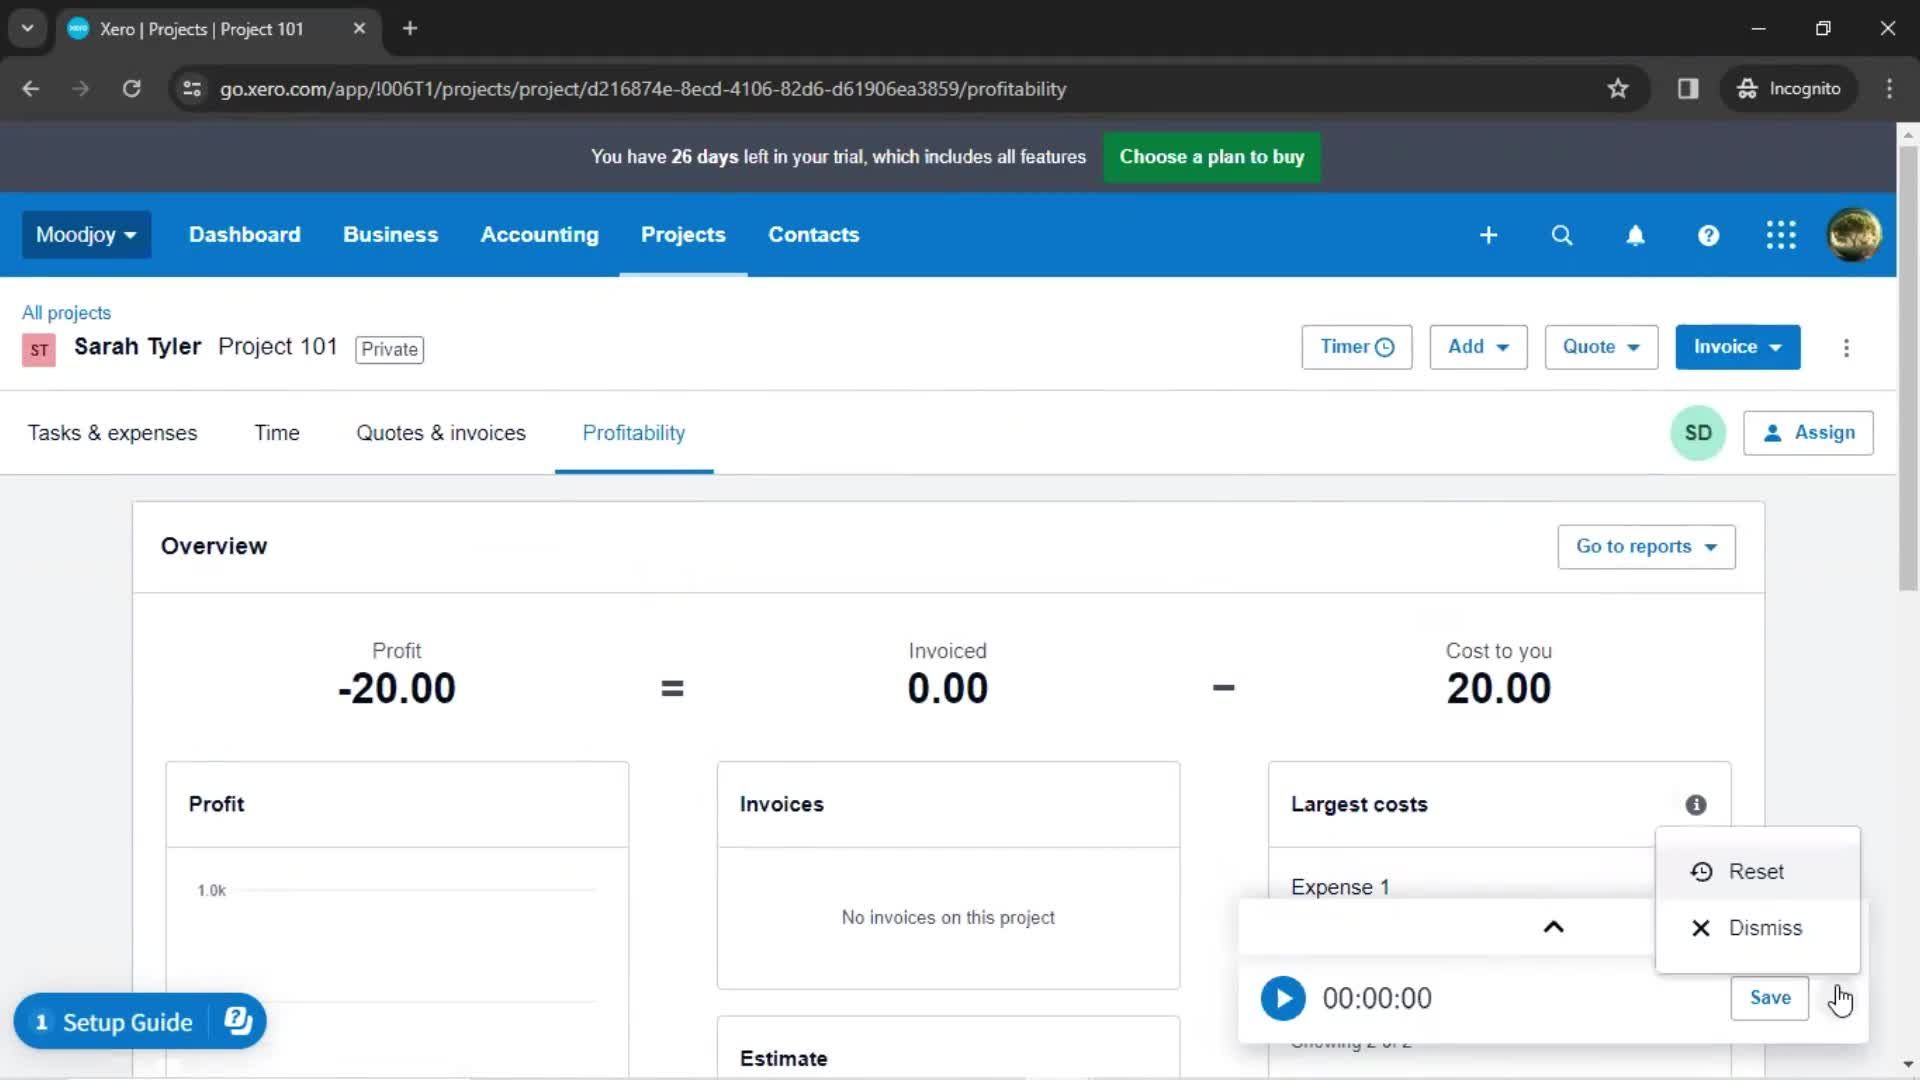The height and width of the screenshot is (1080, 1920).
Task: Click the SD assigned user avatar
Action: click(x=1698, y=433)
